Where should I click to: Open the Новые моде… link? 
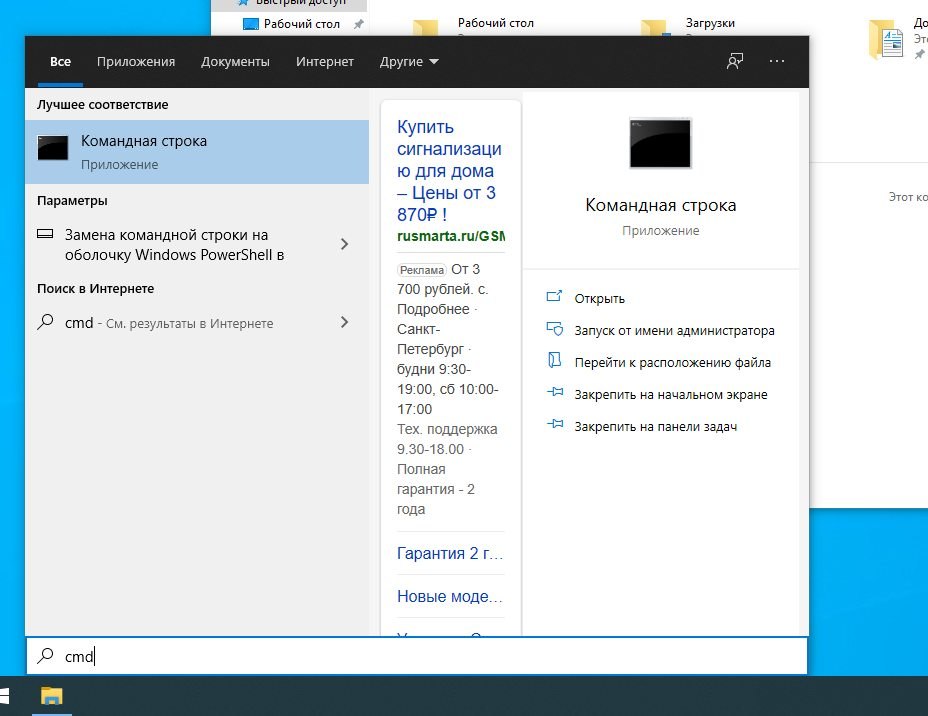(x=450, y=596)
